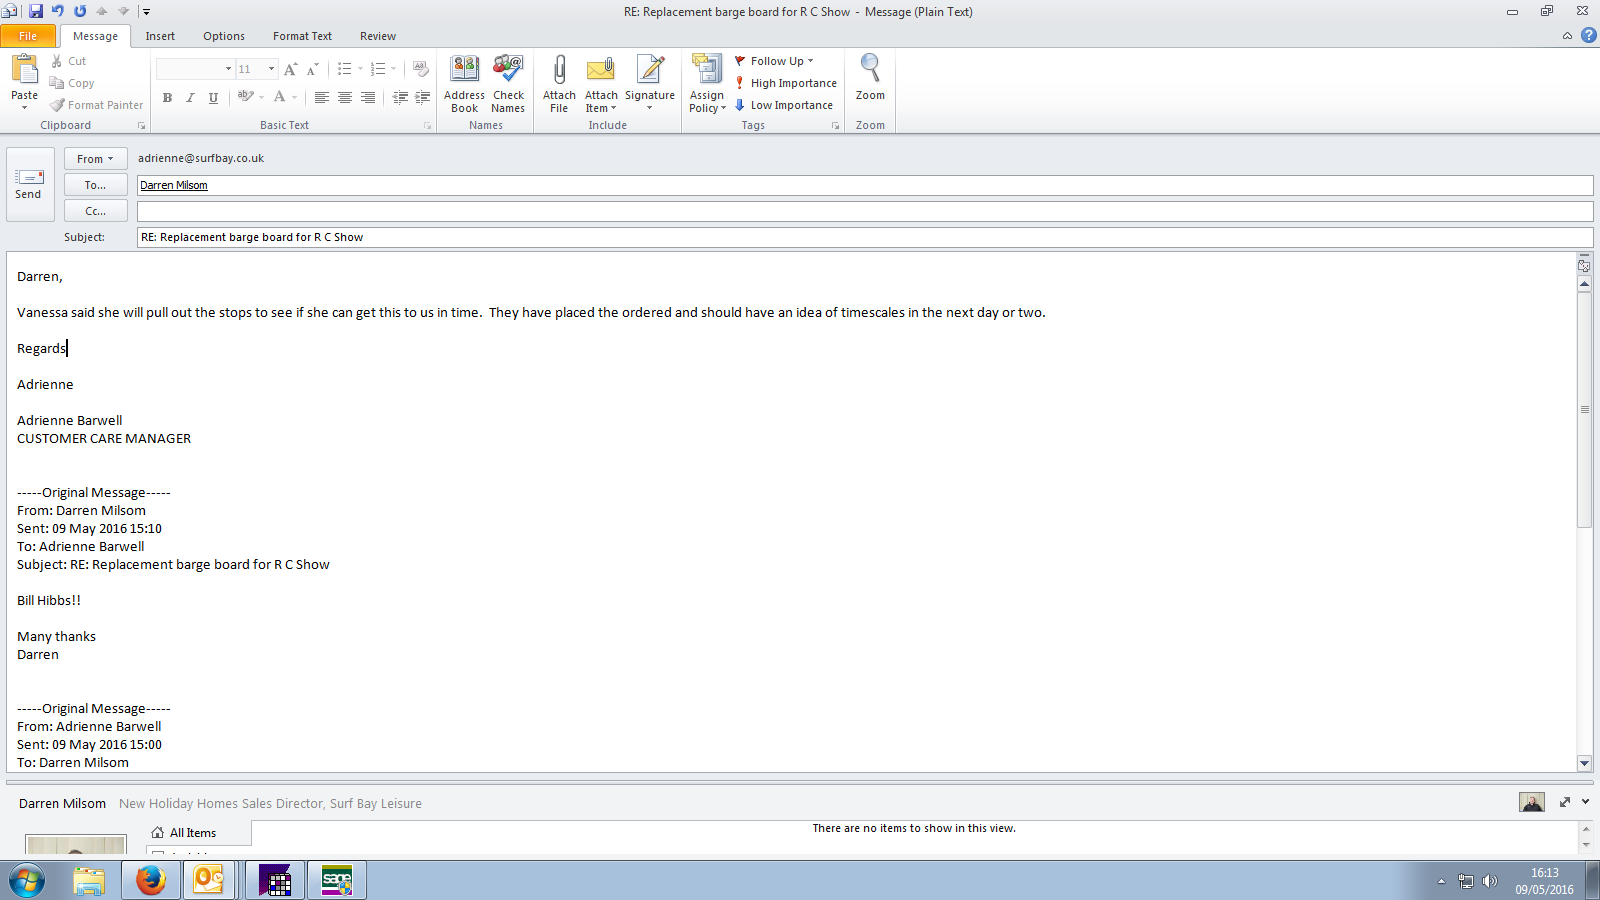Minimize the ribbon using the caret
This screenshot has width=1600, height=900.
(x=1567, y=36)
